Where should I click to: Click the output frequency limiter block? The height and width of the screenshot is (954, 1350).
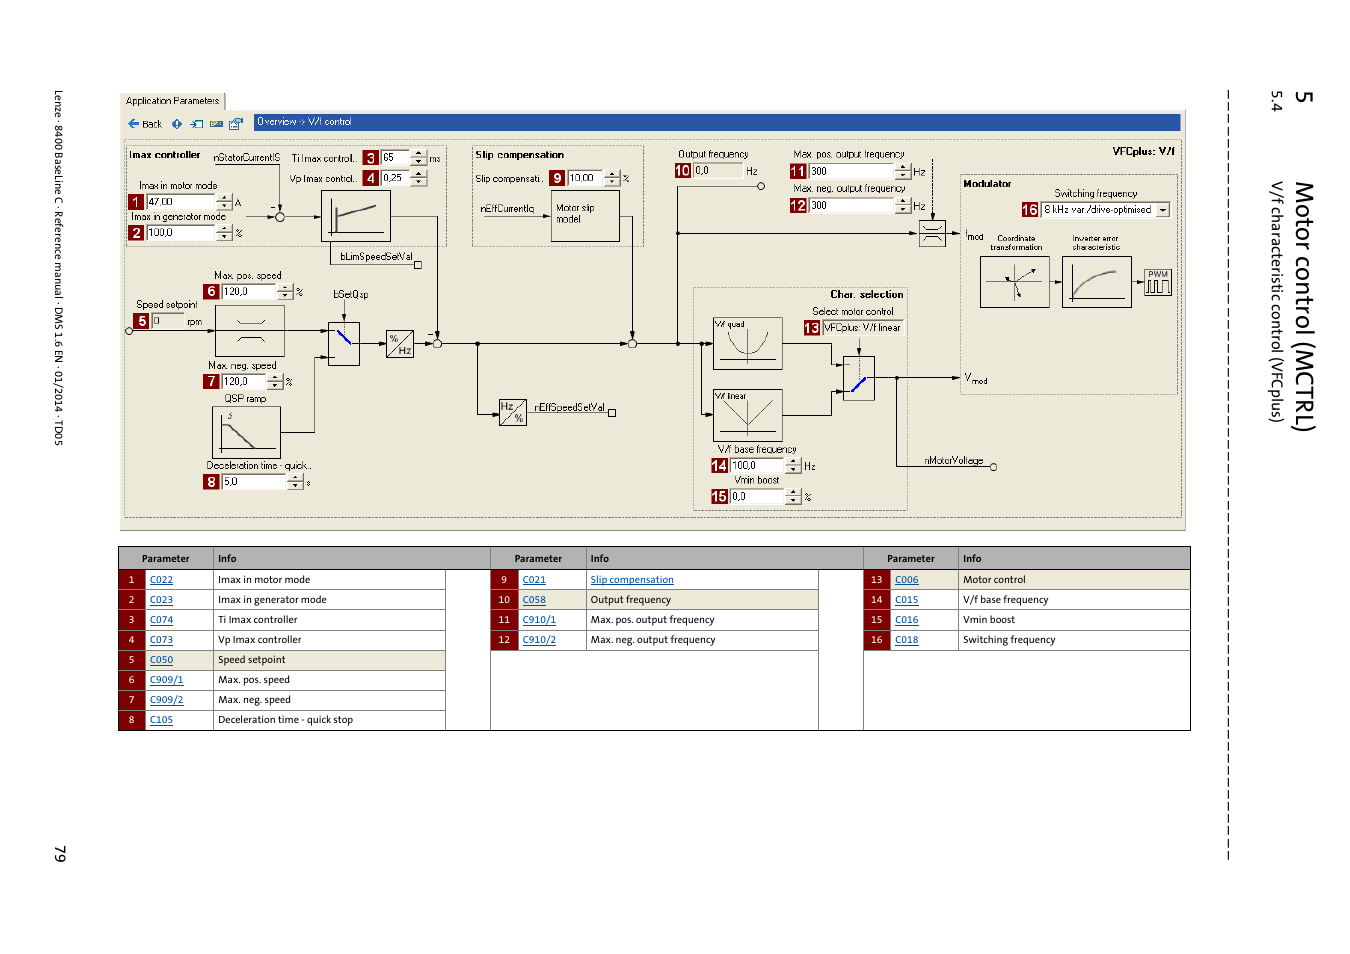[932, 234]
